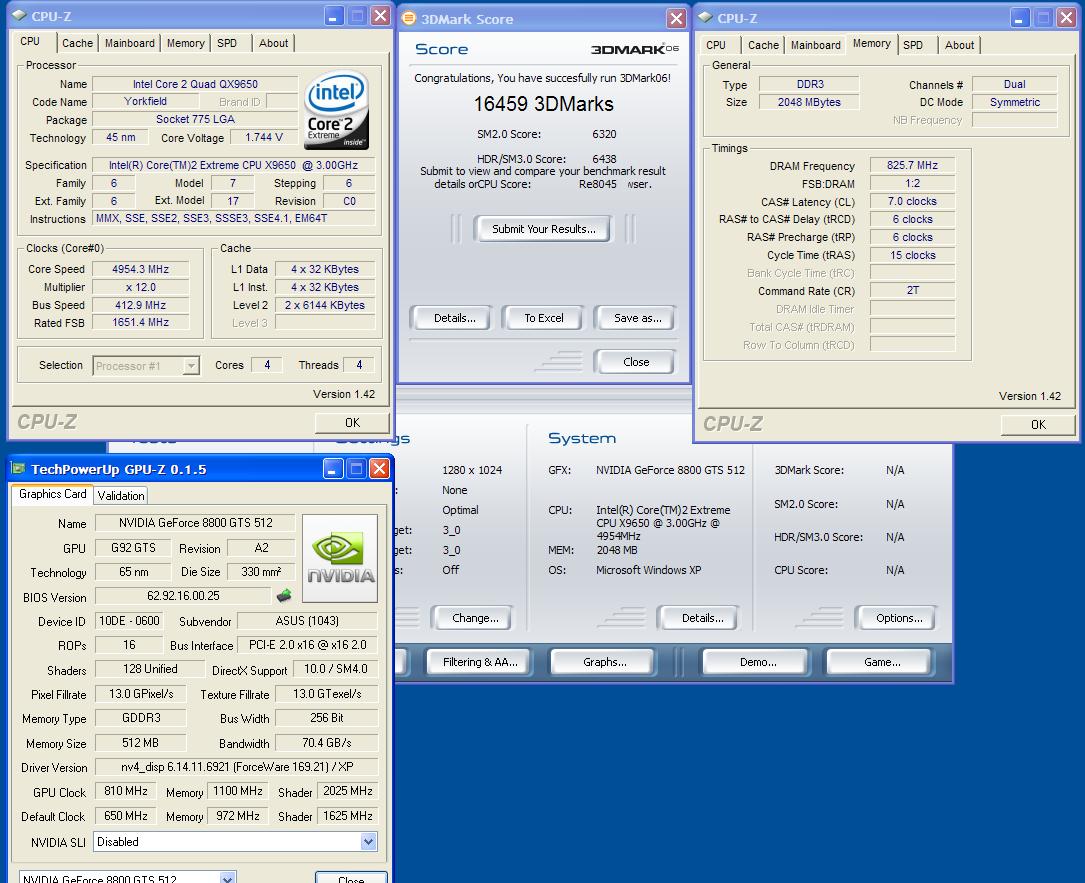Click Save as button in 3DMark Score
This screenshot has height=883, width=1085.
[x=637, y=318]
